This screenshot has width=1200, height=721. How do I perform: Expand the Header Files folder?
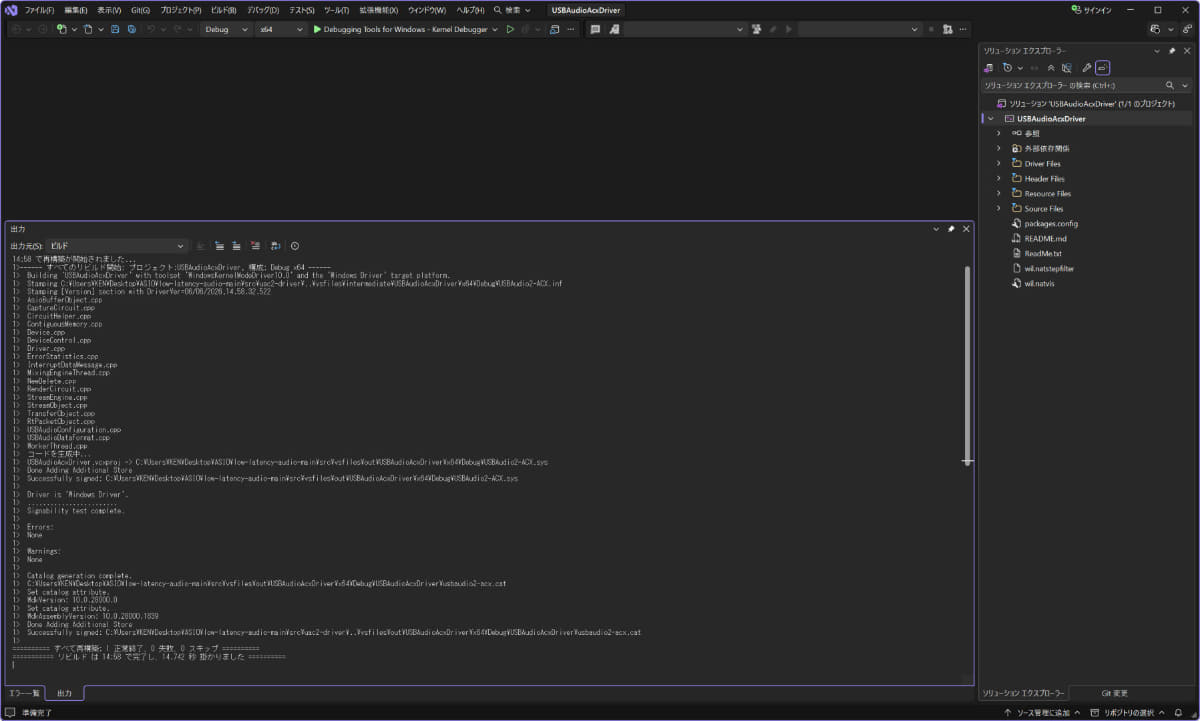click(x=998, y=179)
